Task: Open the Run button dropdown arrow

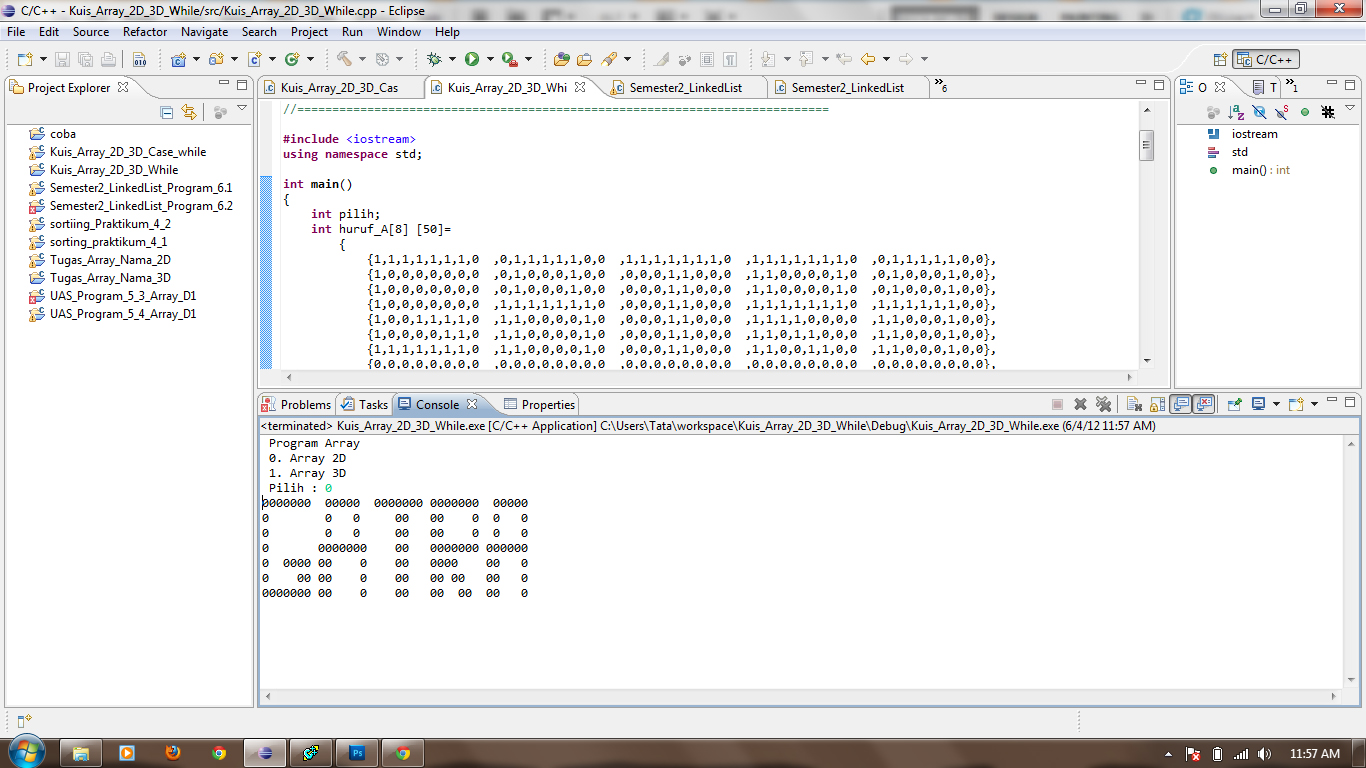Action: point(489,58)
